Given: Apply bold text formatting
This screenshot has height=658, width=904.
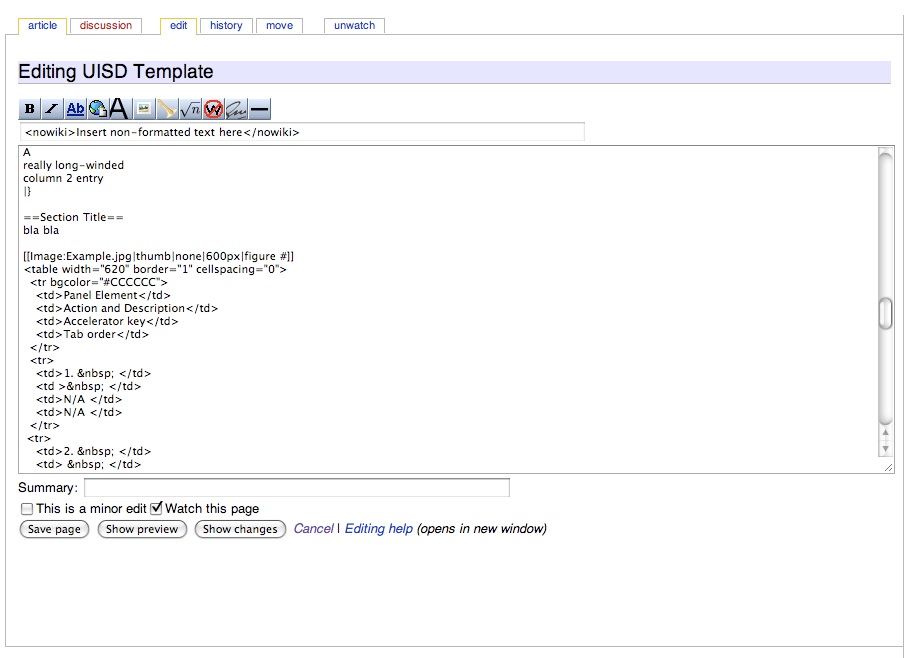Looking at the screenshot, I should 29,109.
